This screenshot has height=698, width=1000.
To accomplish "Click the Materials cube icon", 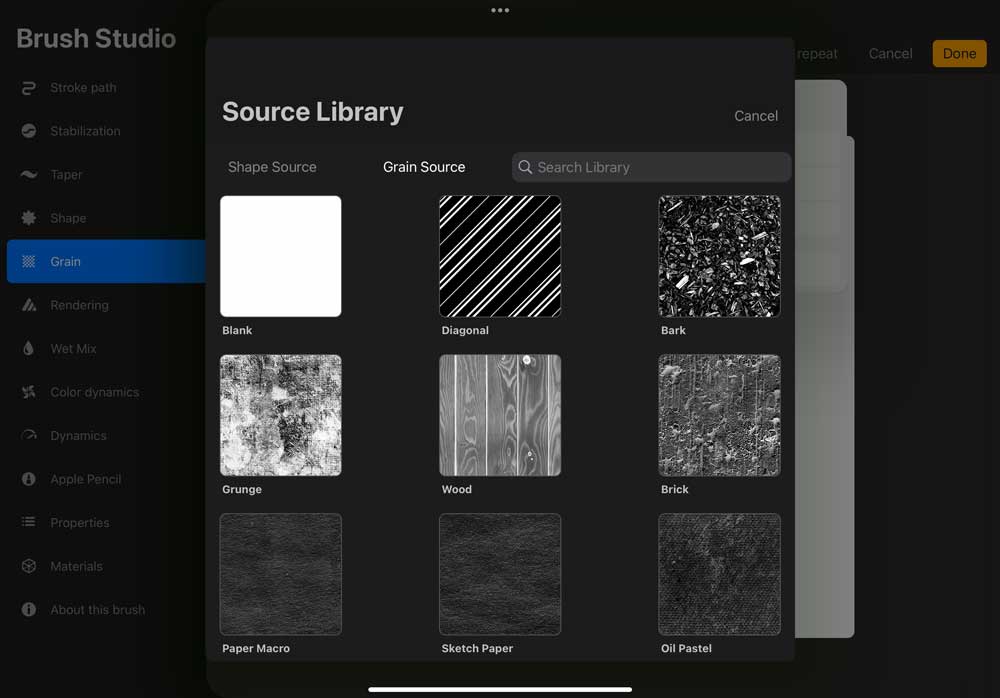I will click(x=29, y=566).
